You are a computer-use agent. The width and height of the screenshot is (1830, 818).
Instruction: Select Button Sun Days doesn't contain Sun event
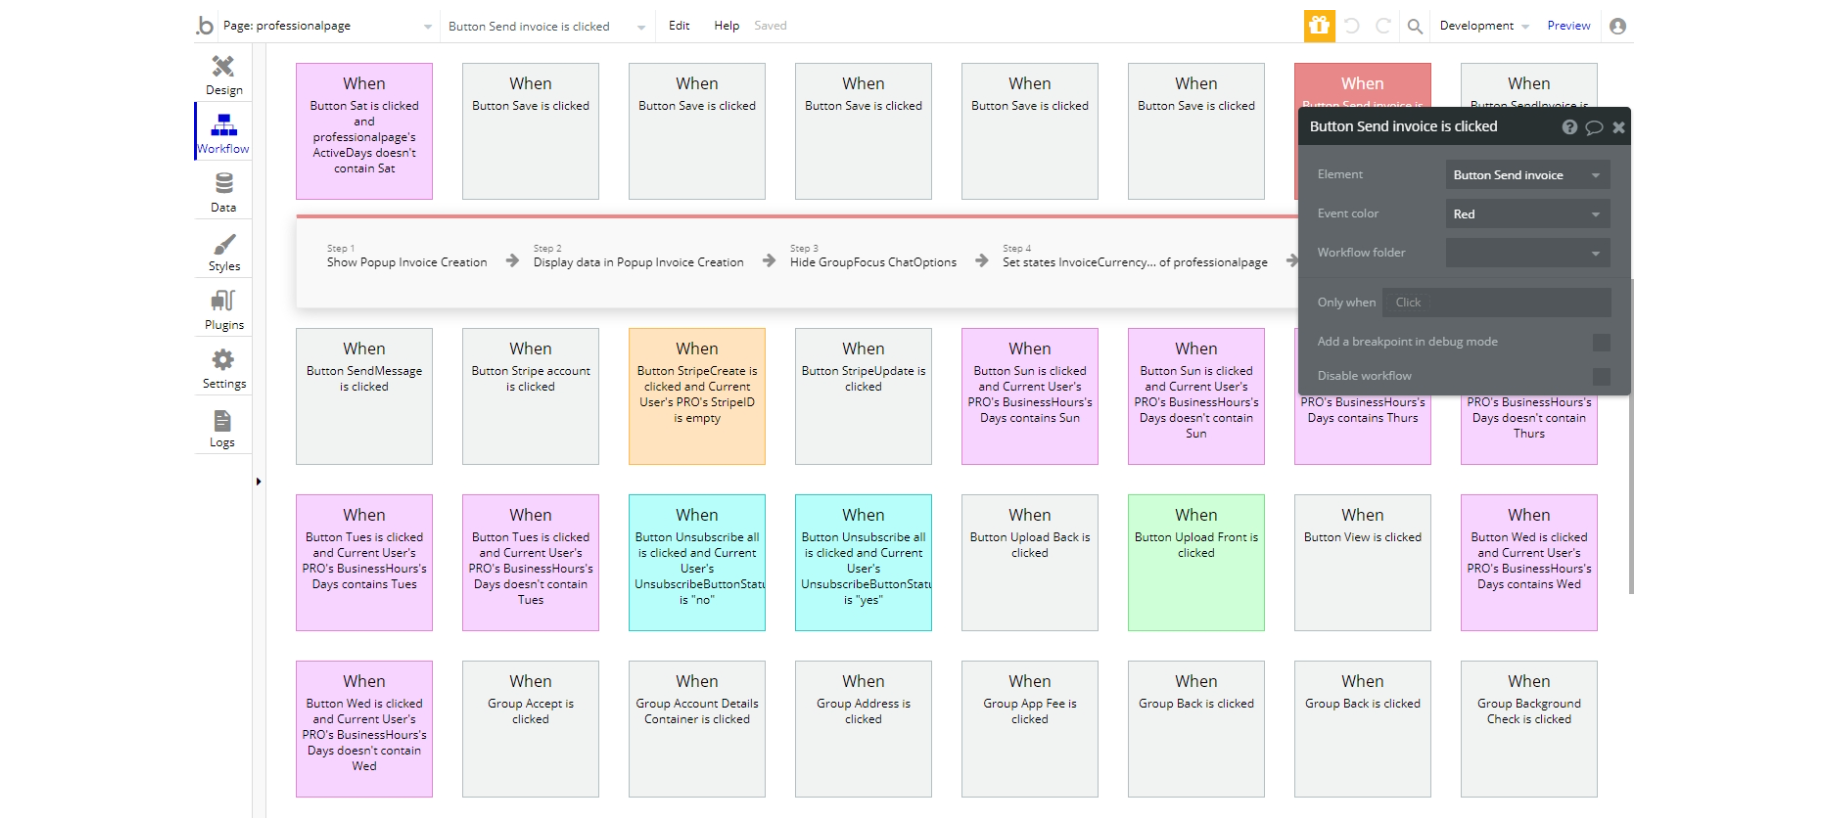[1196, 396]
